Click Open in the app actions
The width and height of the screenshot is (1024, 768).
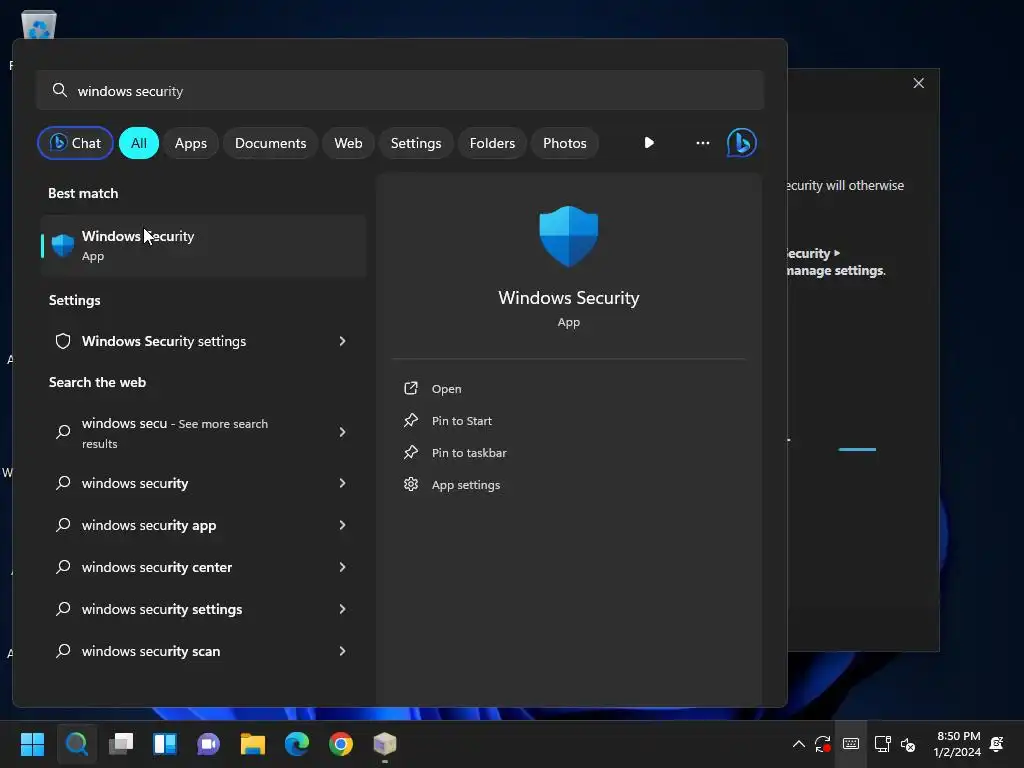coord(446,389)
